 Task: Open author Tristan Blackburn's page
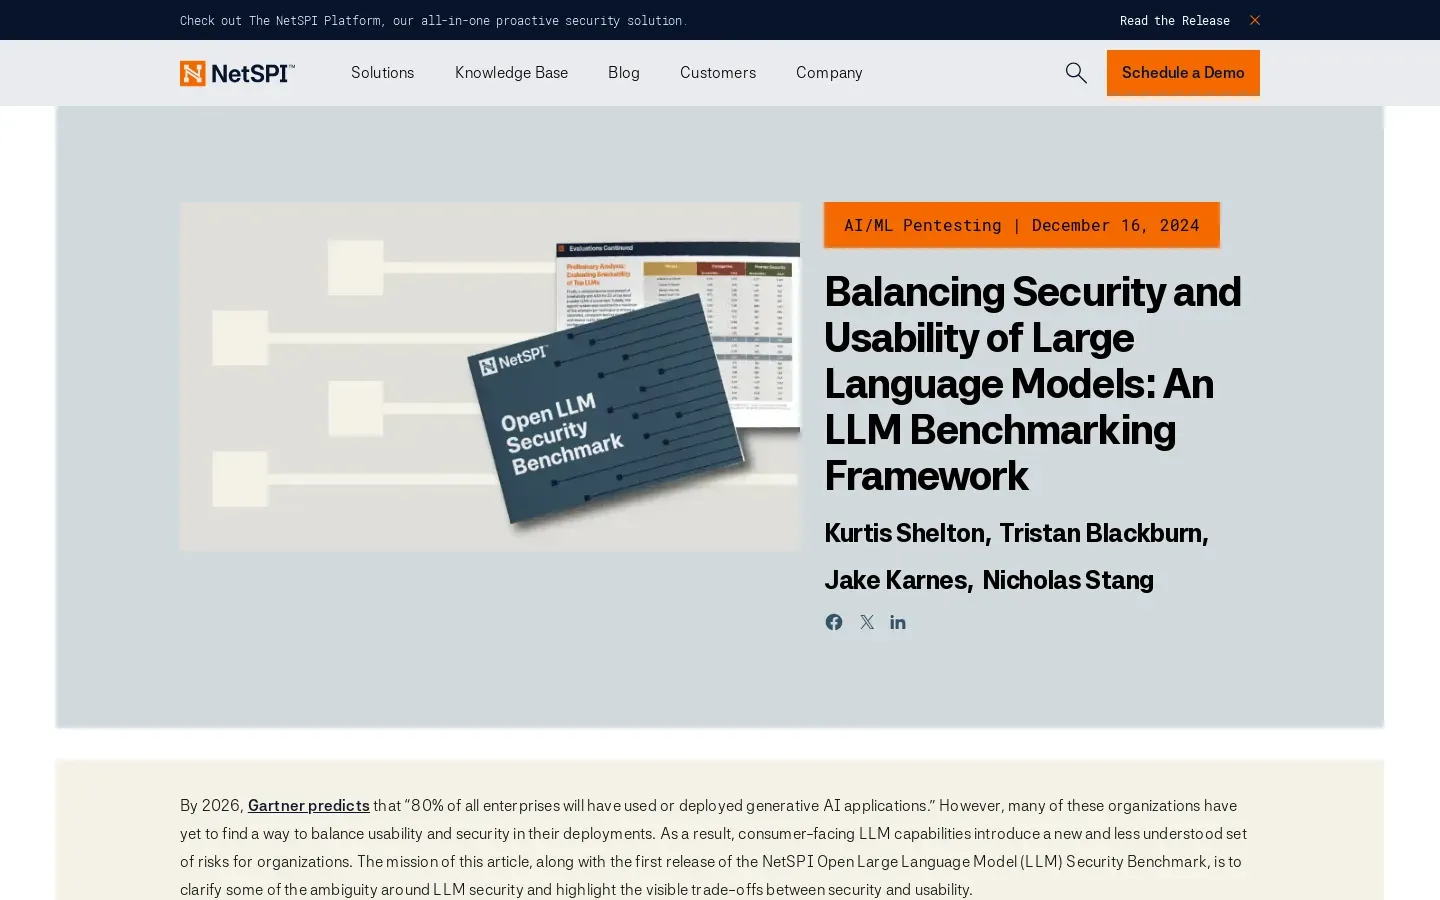point(1100,533)
